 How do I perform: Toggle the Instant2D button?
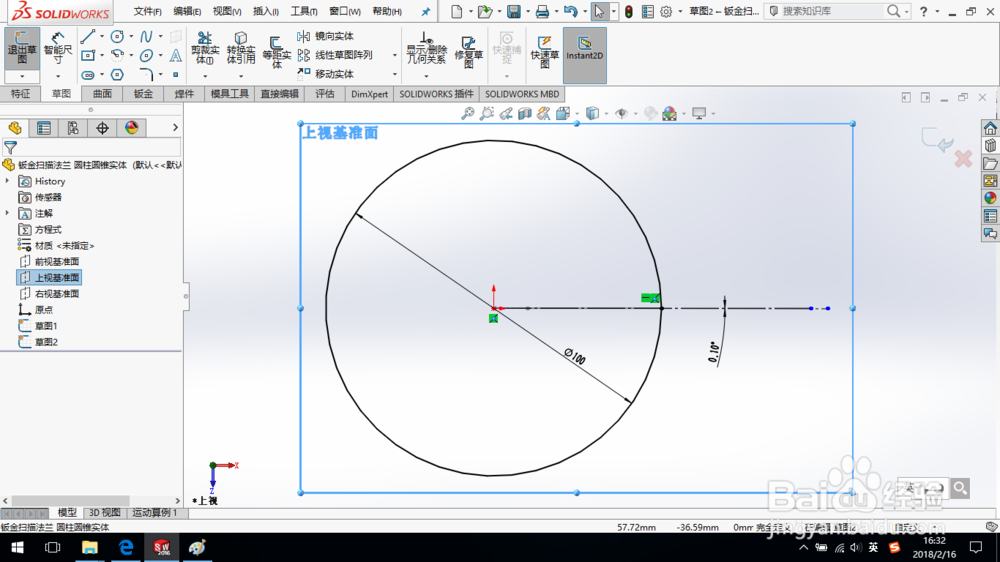point(584,55)
